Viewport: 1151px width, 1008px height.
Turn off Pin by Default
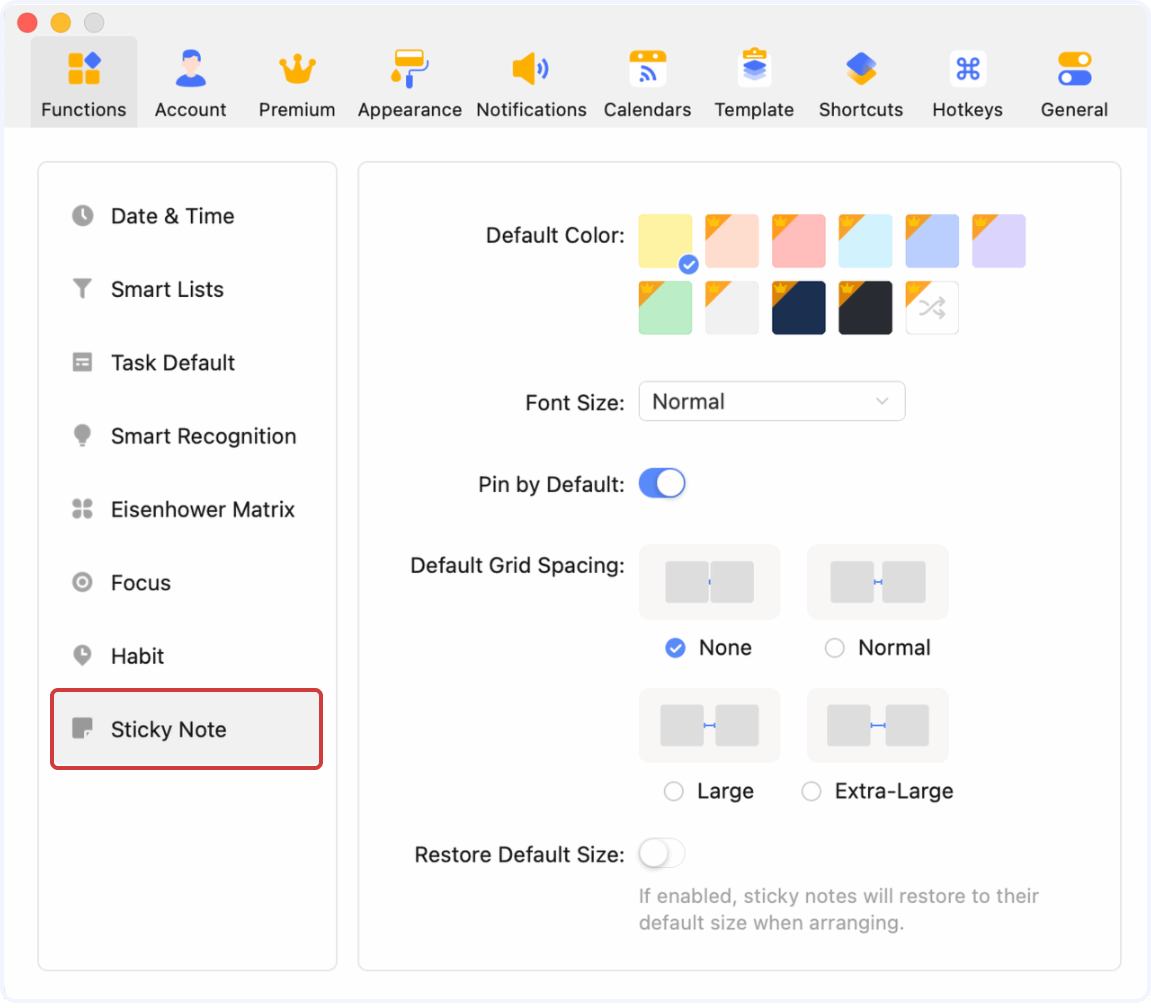(662, 482)
